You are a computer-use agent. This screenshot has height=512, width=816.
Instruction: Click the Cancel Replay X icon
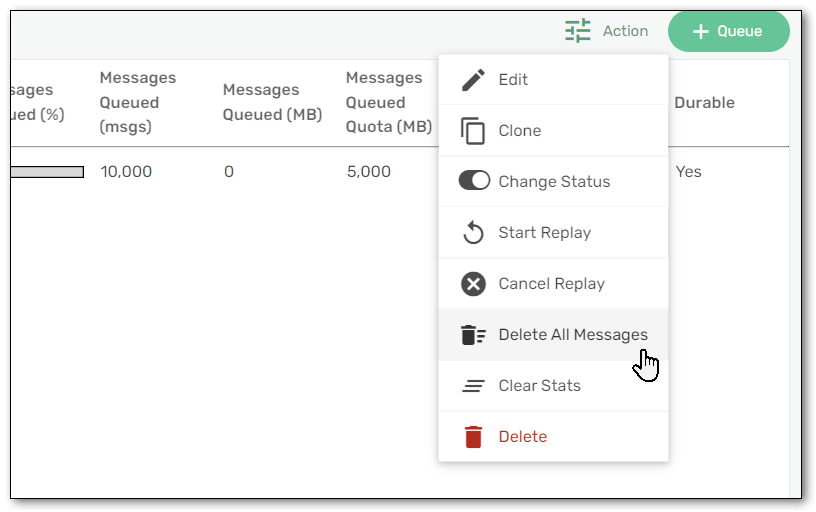click(x=473, y=284)
